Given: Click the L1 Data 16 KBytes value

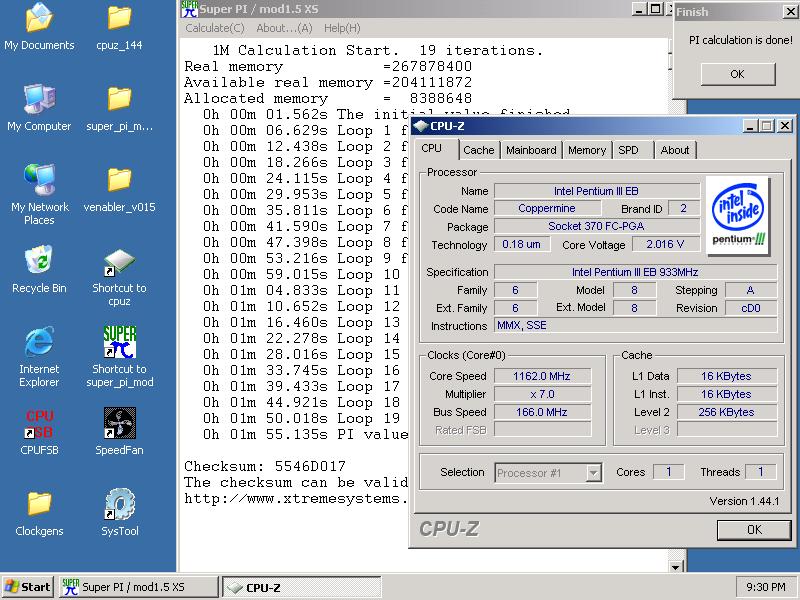Looking at the screenshot, I should click(726, 376).
